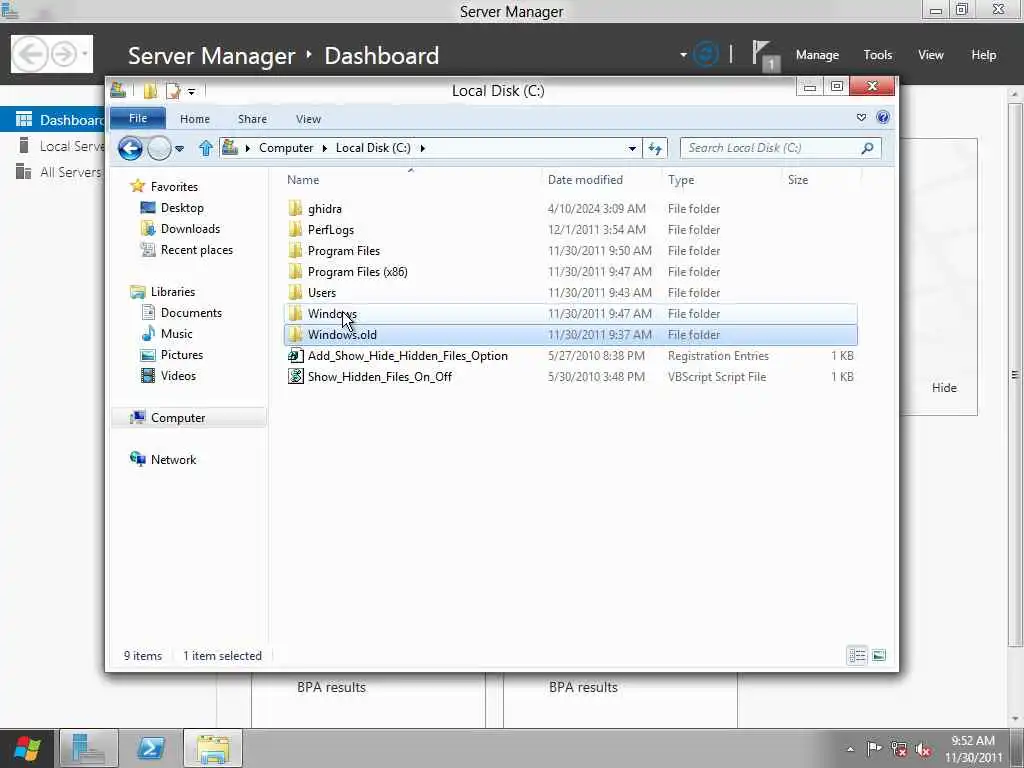The height and width of the screenshot is (768, 1024).
Task: Open Server Manager Help menu
Action: tap(983, 55)
